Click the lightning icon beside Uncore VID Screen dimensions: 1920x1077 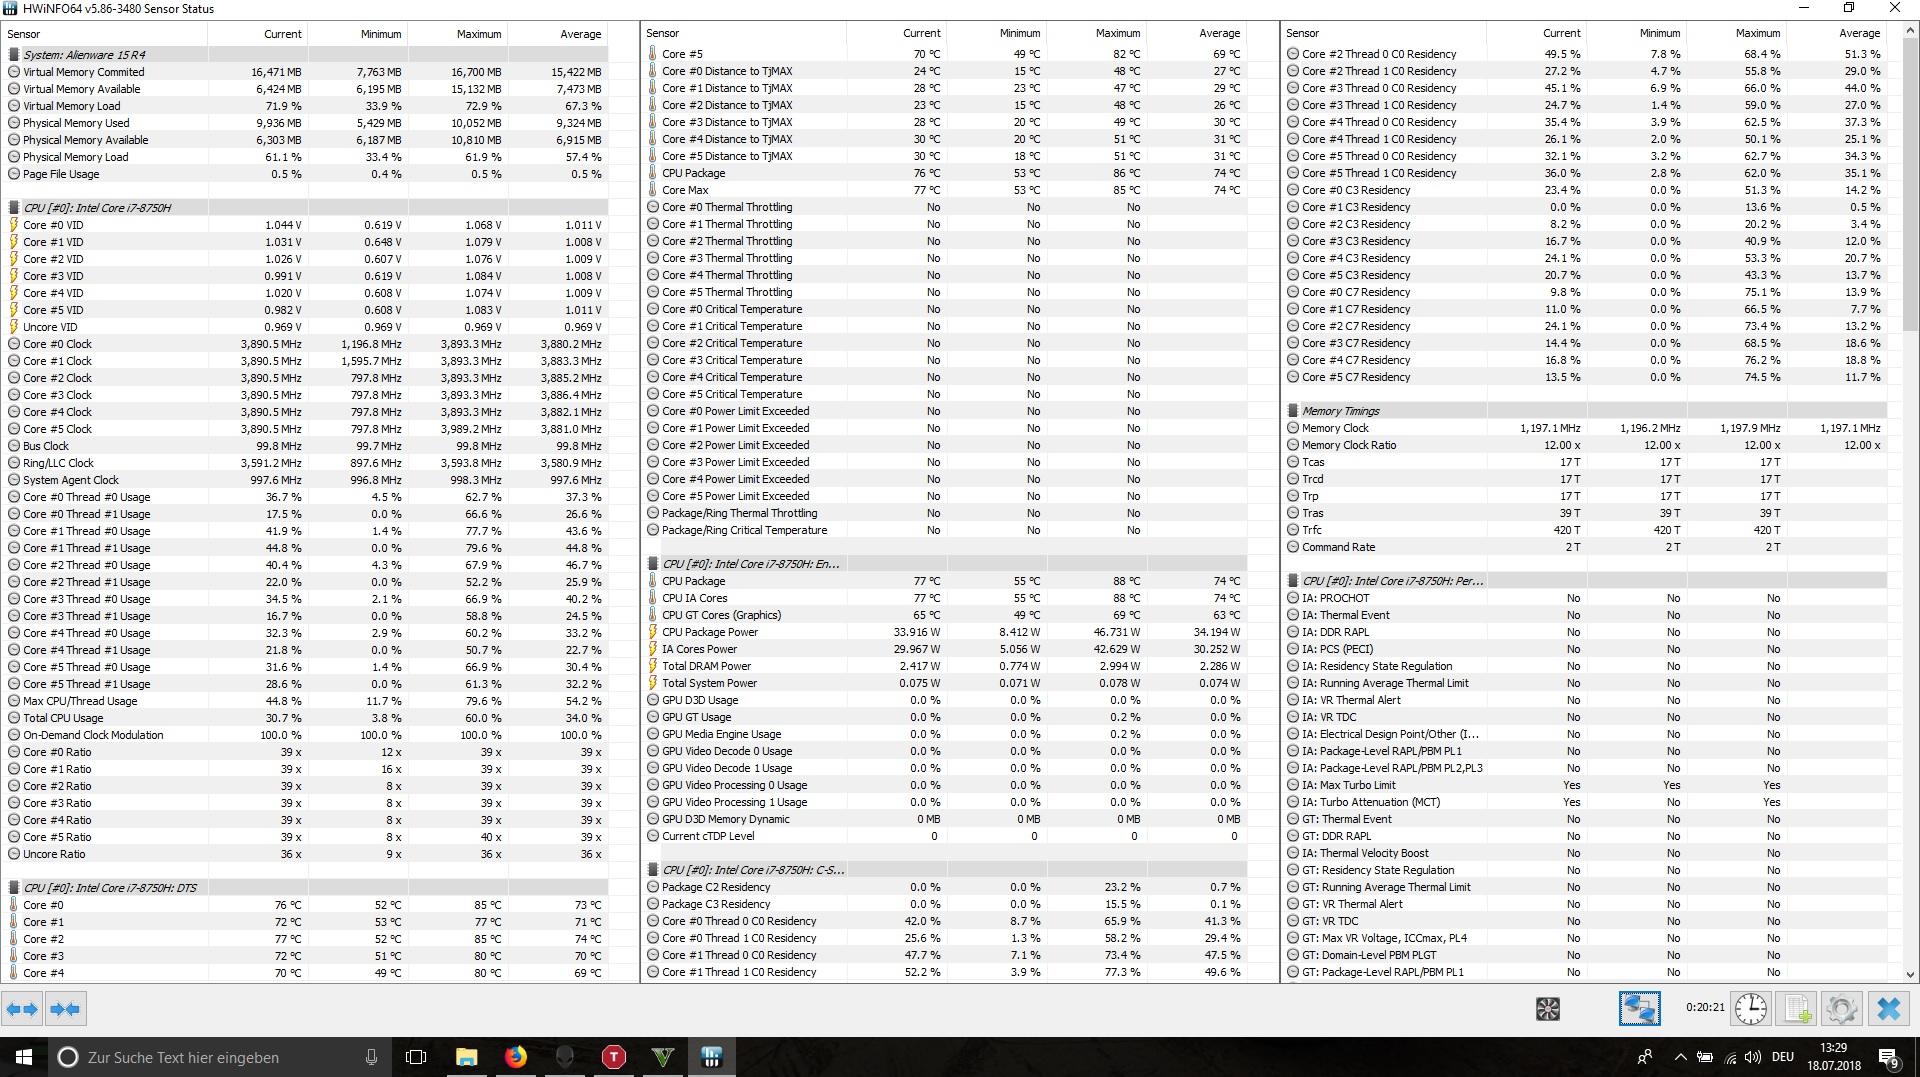14,327
